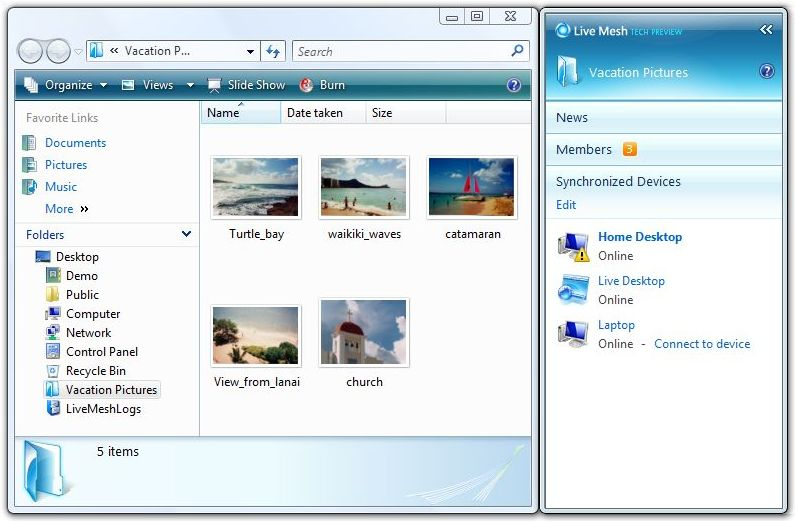Click the Connect to device link
795x521 pixels.
[x=702, y=343]
